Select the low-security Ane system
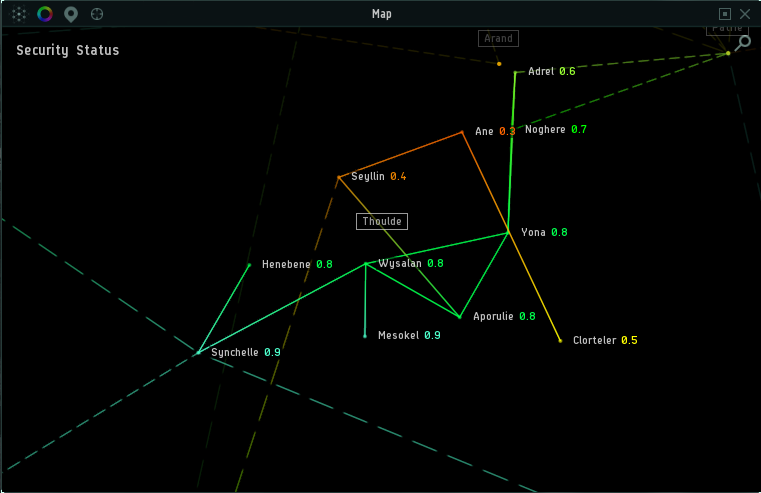Viewport: 761px width, 493px height. pos(484,131)
